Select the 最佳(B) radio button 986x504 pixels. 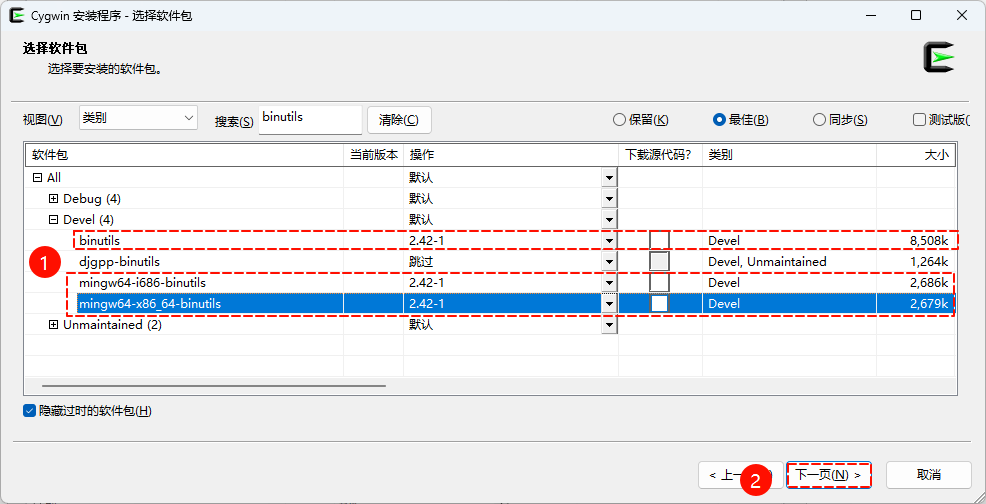(740, 120)
